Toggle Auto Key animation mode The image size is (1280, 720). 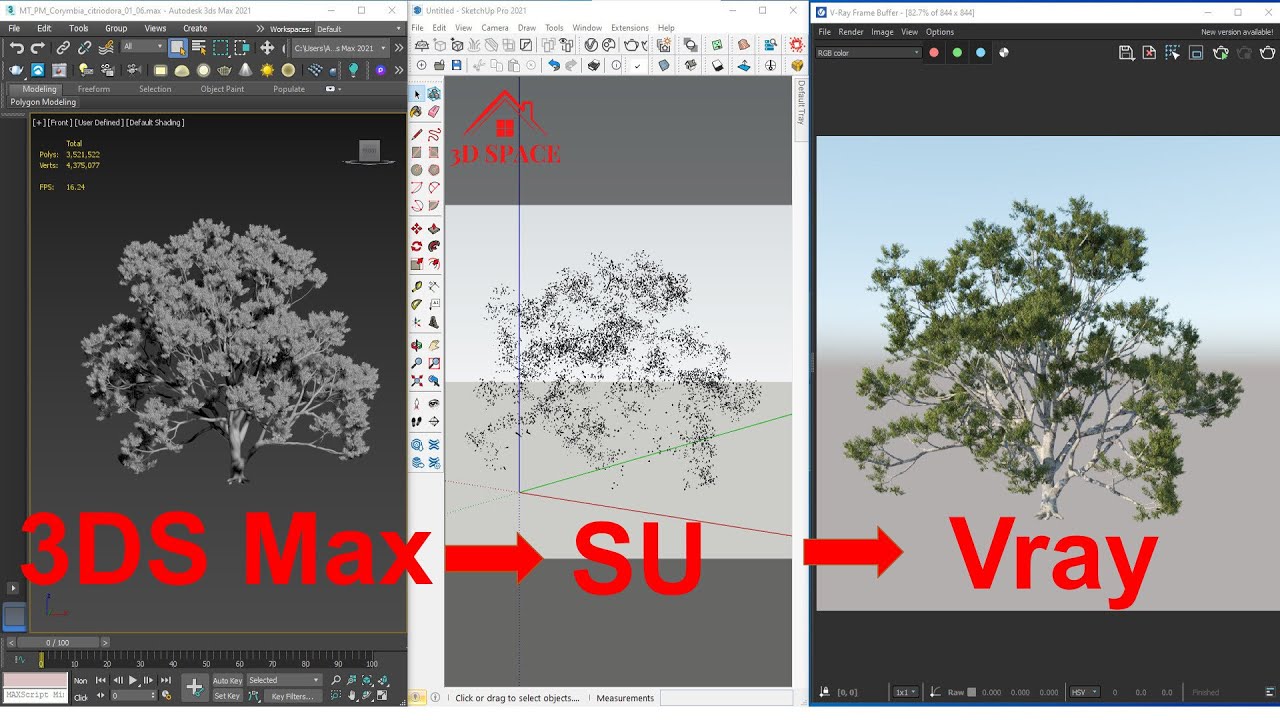tap(227, 680)
